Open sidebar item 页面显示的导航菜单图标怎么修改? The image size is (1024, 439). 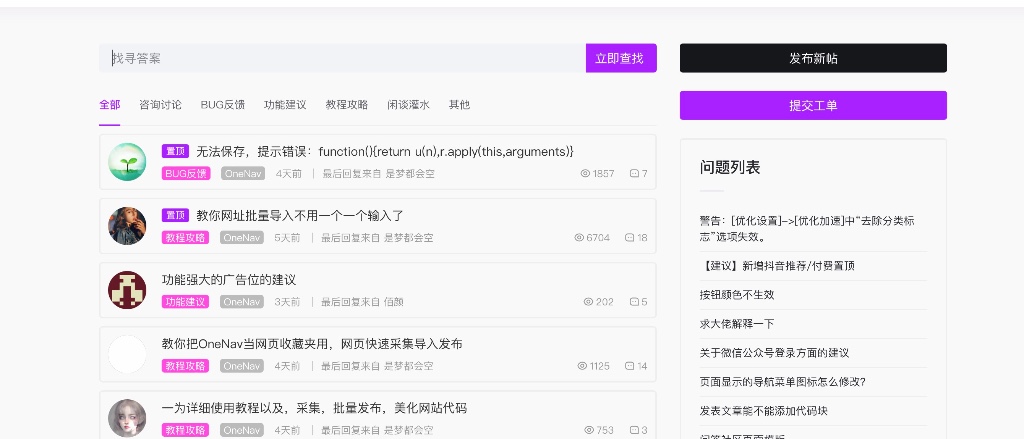point(782,382)
